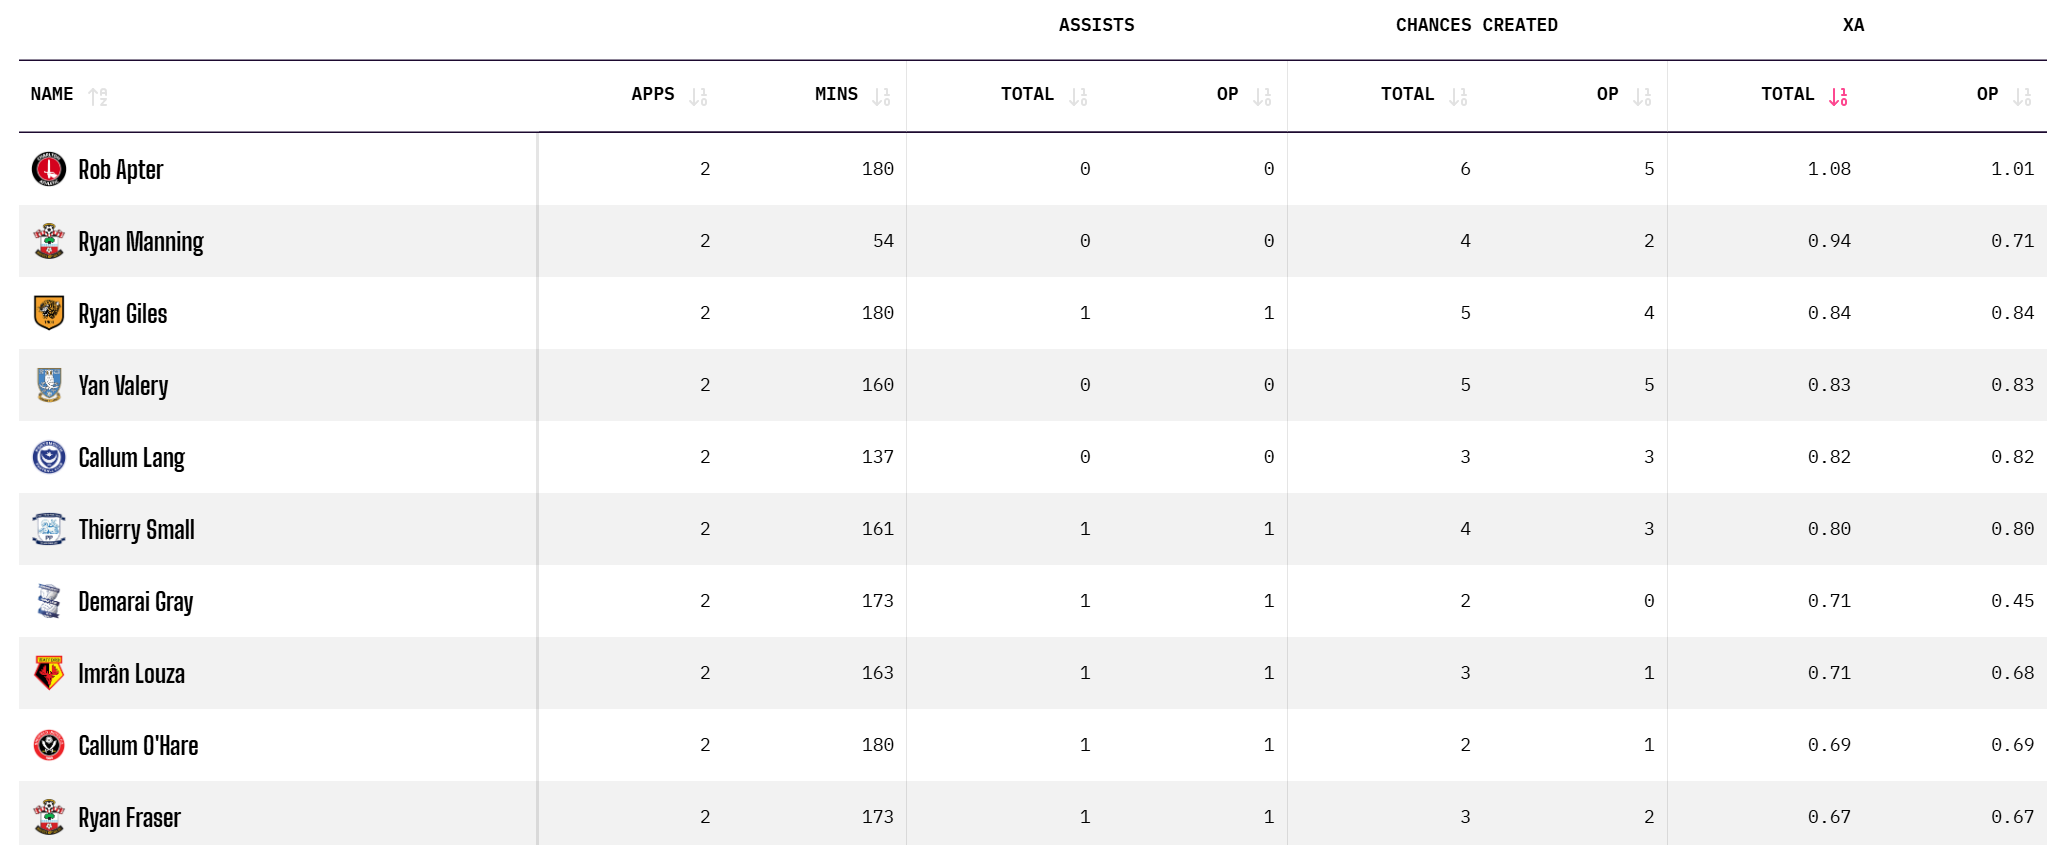Click the XA group header label
2059x845 pixels.
point(1853,25)
